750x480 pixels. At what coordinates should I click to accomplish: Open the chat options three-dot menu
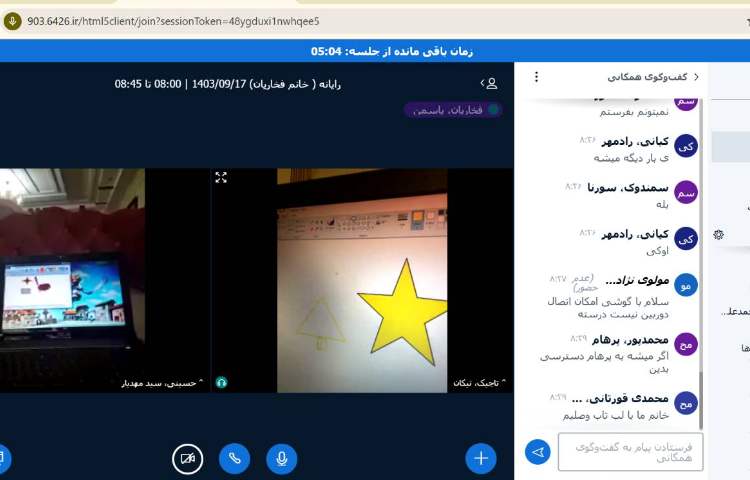coord(536,77)
